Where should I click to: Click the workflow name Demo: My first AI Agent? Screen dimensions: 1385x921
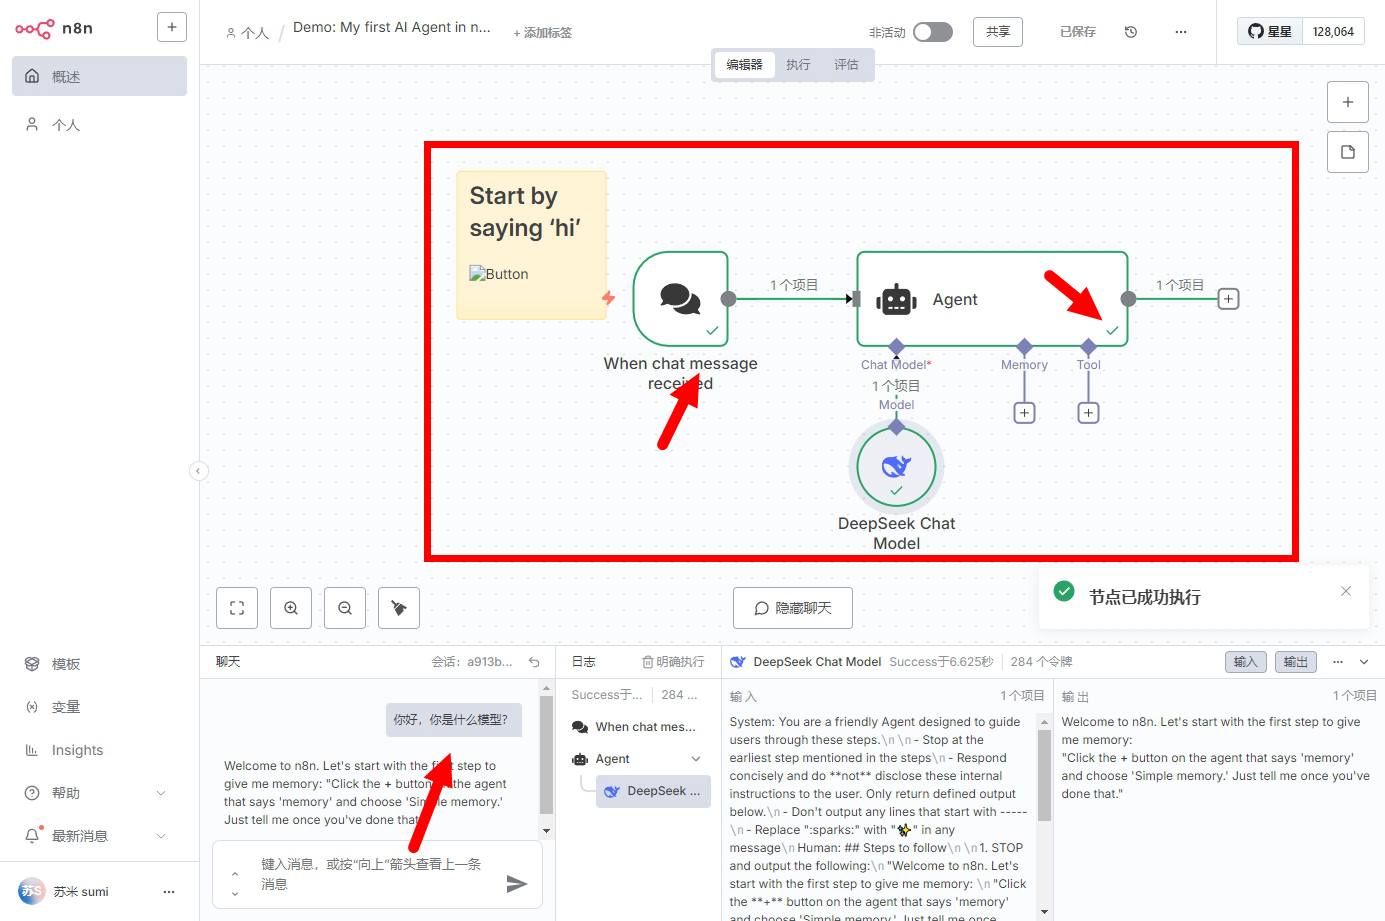(x=392, y=27)
